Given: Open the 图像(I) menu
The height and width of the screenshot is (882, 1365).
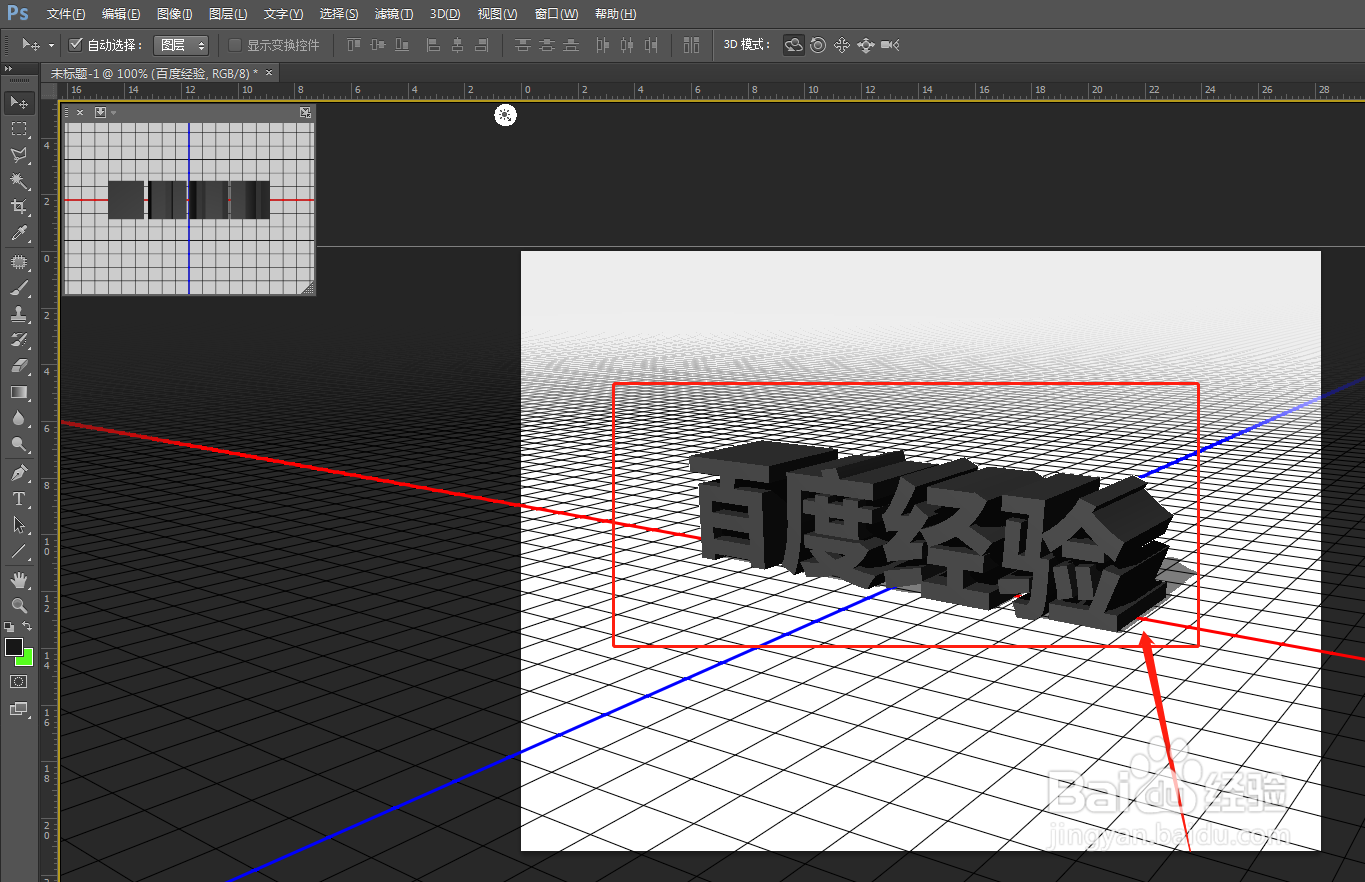Looking at the screenshot, I should [x=175, y=14].
